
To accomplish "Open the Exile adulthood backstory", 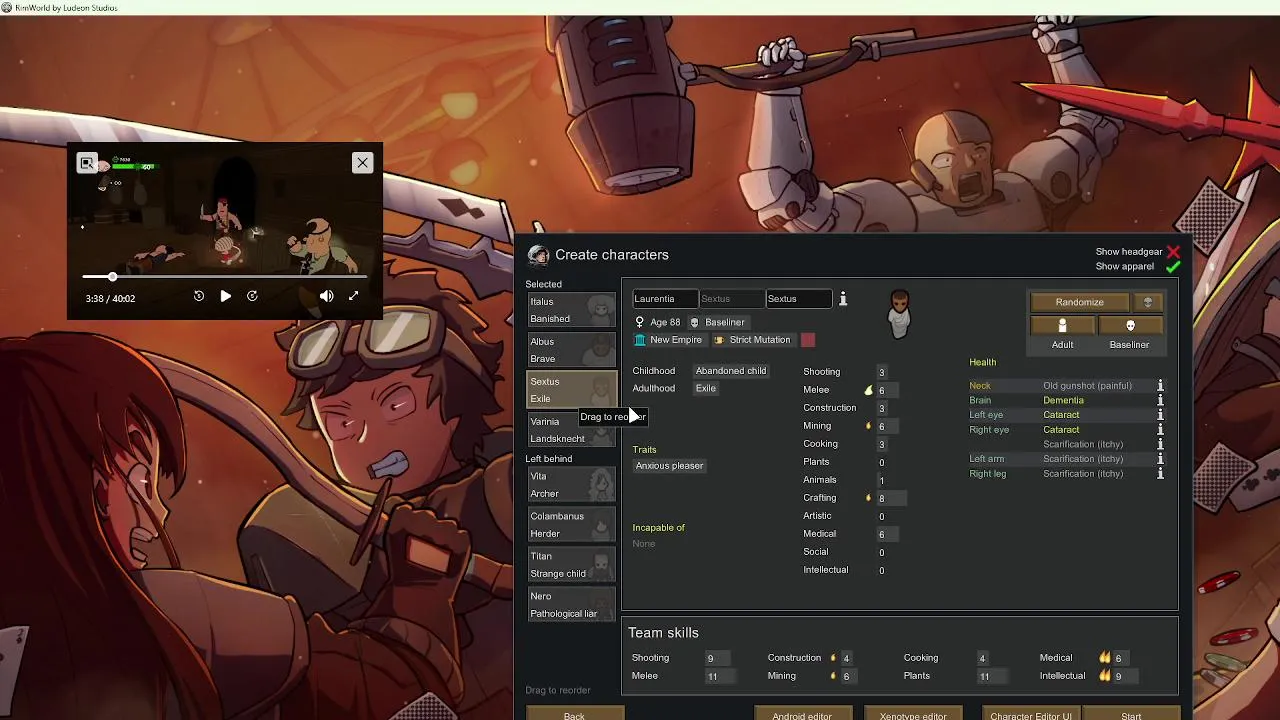I will (706, 388).
